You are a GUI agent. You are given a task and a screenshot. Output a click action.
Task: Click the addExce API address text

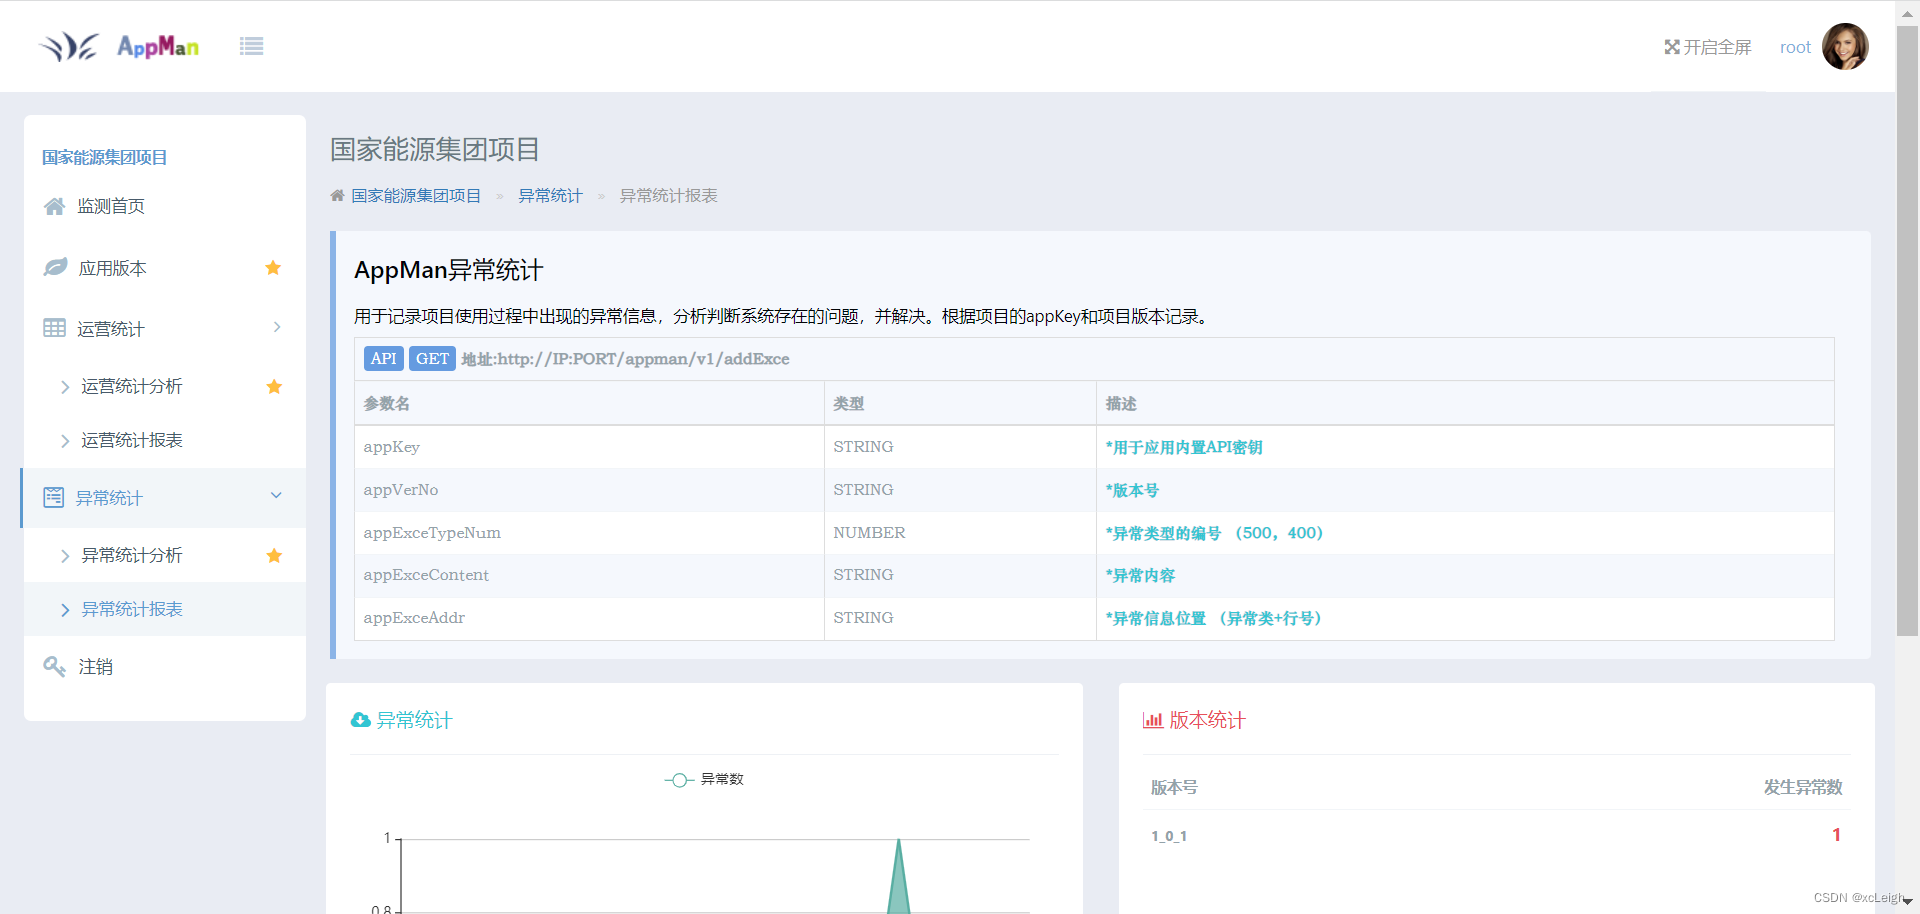click(x=625, y=359)
